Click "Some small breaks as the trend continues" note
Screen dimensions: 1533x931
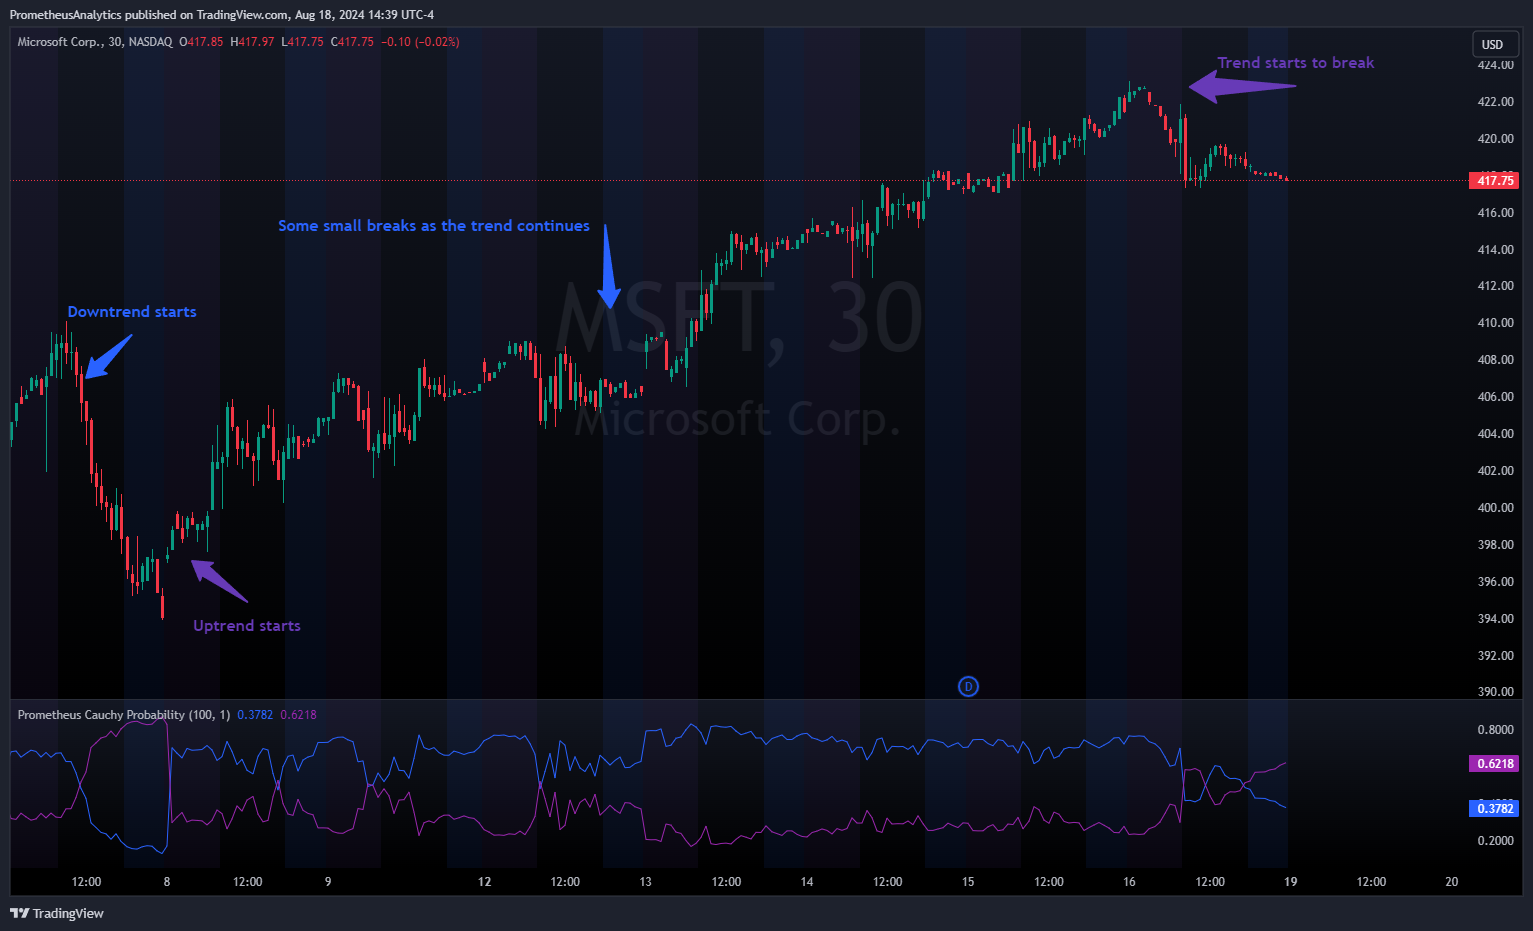[434, 226]
